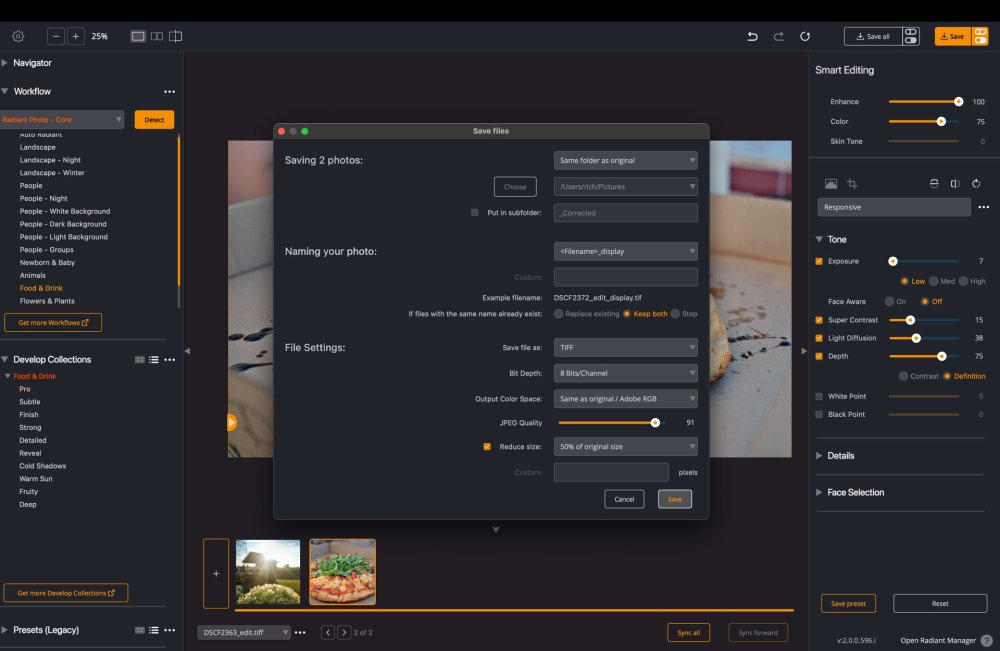Viewport: 1000px width, 651px height.
Task: Go to next photo arrow
Action: pos(344,633)
